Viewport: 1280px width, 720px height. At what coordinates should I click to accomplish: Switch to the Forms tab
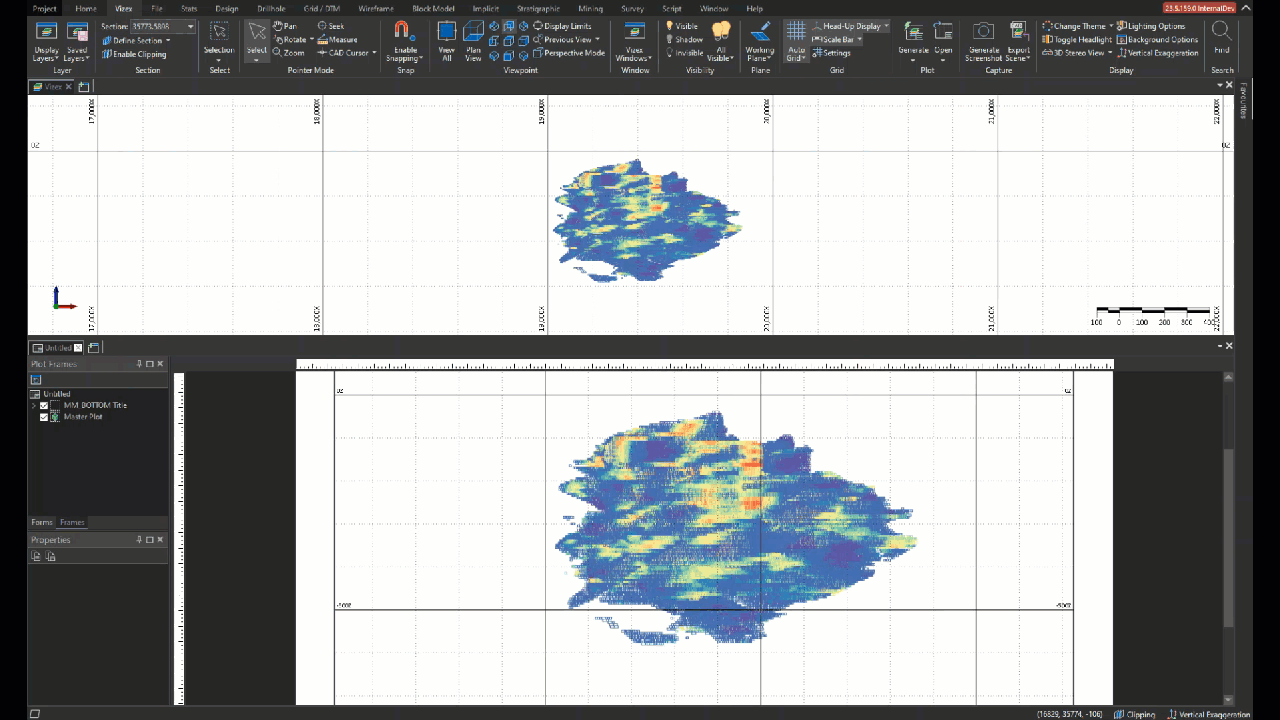click(41, 521)
